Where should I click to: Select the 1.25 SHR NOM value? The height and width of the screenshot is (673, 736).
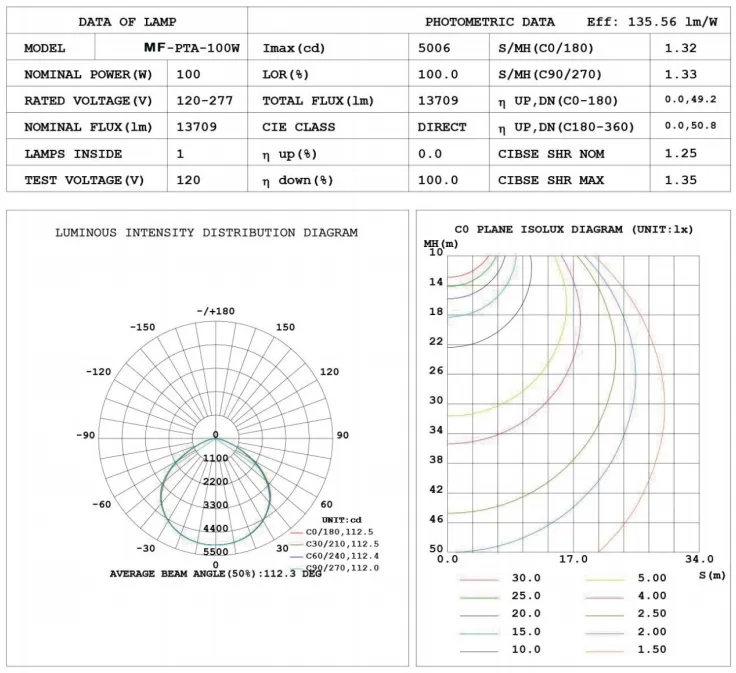point(681,153)
